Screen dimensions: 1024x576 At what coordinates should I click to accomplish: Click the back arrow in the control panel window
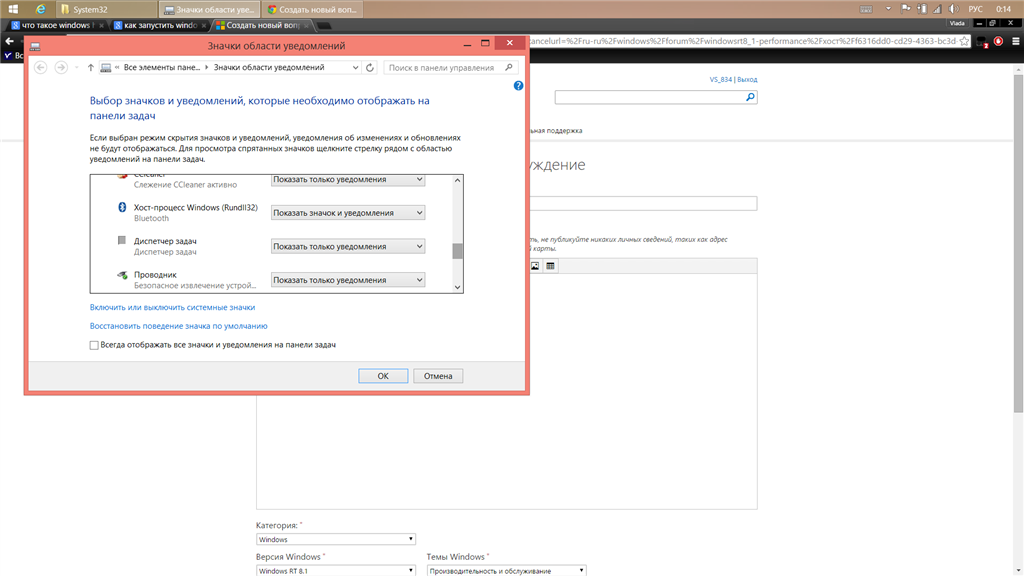click(40, 67)
